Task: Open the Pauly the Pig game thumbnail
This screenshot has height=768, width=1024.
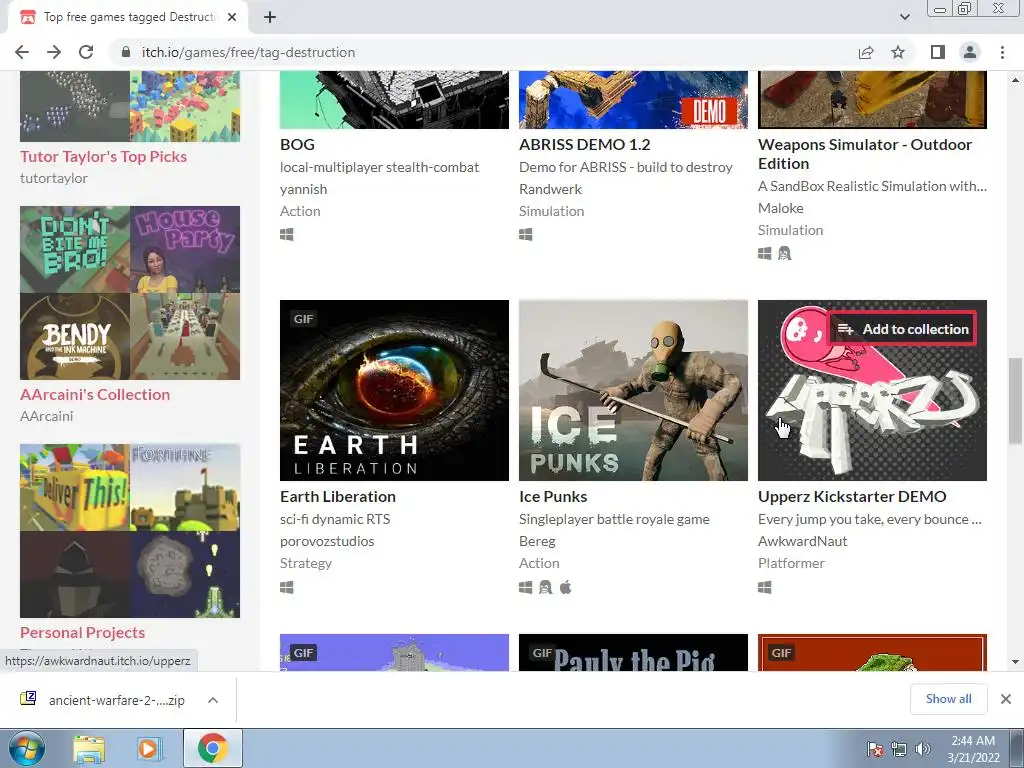Action: click(633, 652)
